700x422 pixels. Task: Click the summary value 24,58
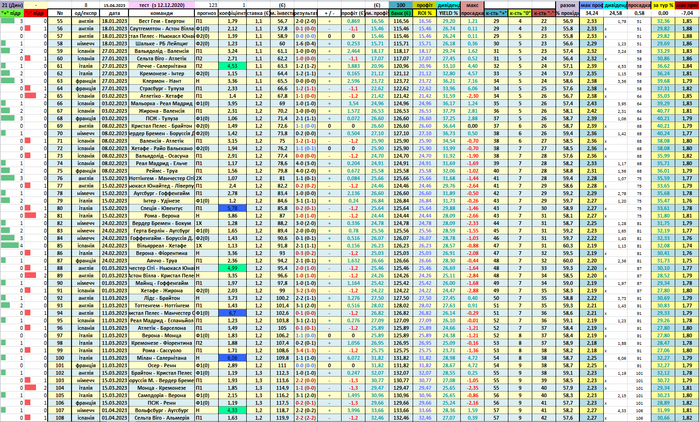(616, 13)
